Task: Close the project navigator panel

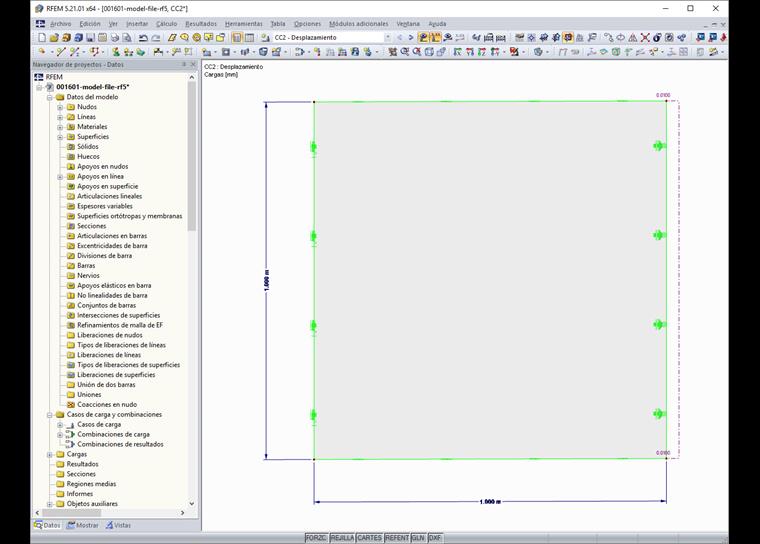Action: [x=193, y=64]
